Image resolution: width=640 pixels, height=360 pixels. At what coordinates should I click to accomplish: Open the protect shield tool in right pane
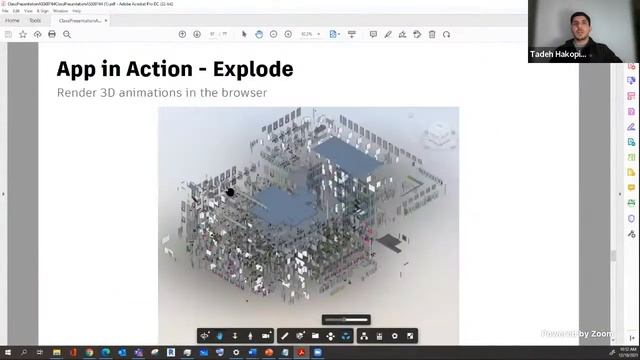coord(631,218)
